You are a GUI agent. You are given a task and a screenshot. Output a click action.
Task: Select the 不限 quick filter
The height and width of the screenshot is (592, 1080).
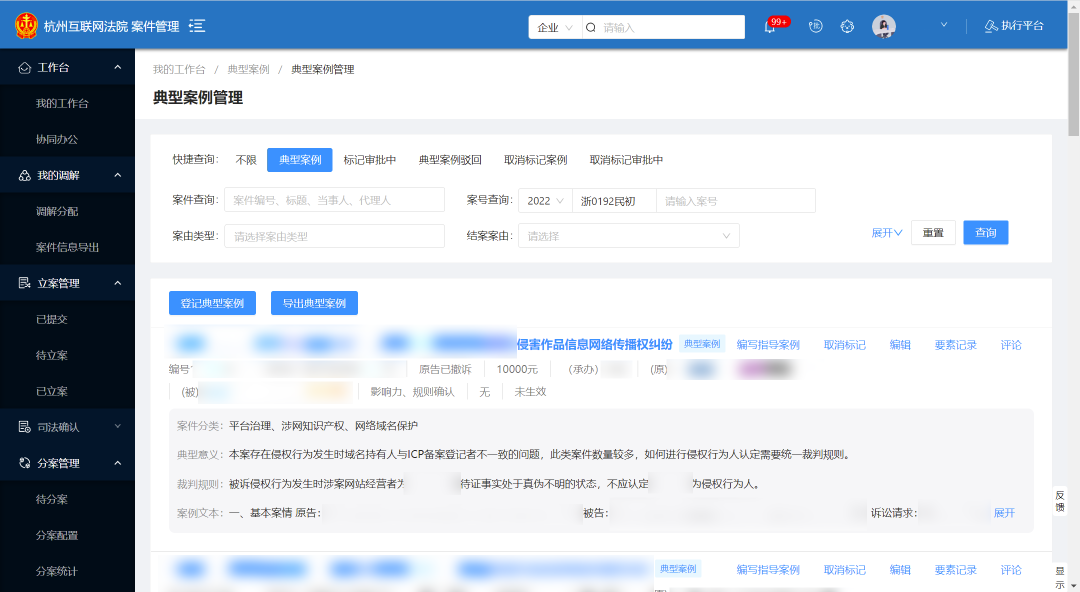tap(246, 160)
